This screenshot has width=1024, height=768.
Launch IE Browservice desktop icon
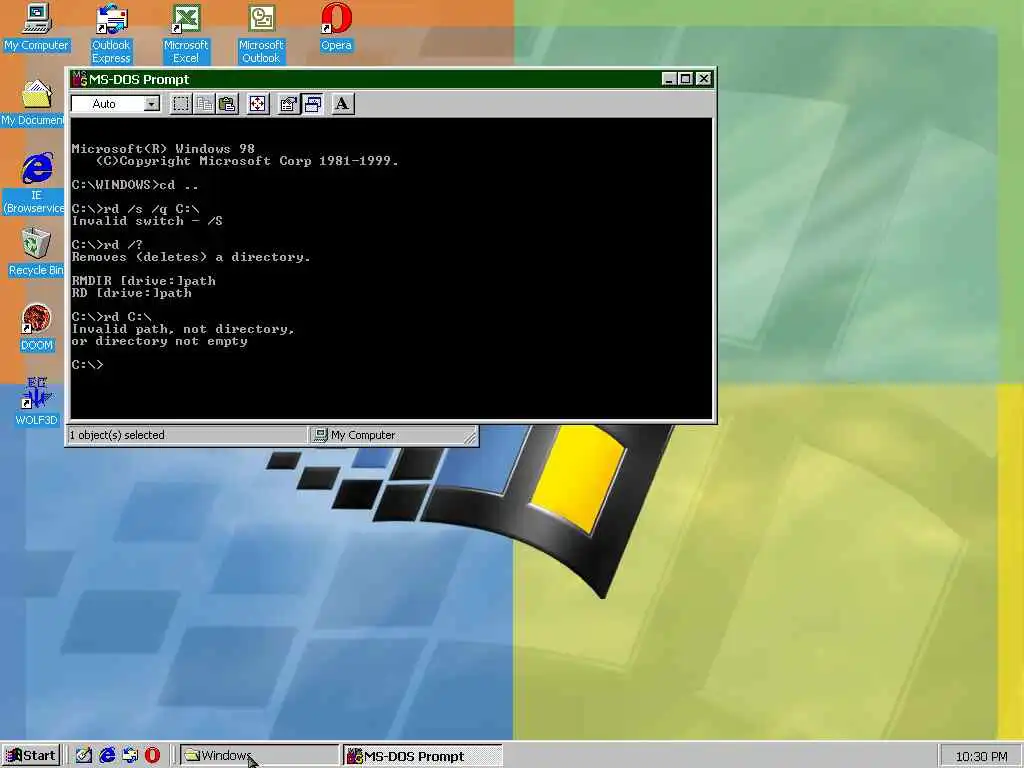(34, 184)
